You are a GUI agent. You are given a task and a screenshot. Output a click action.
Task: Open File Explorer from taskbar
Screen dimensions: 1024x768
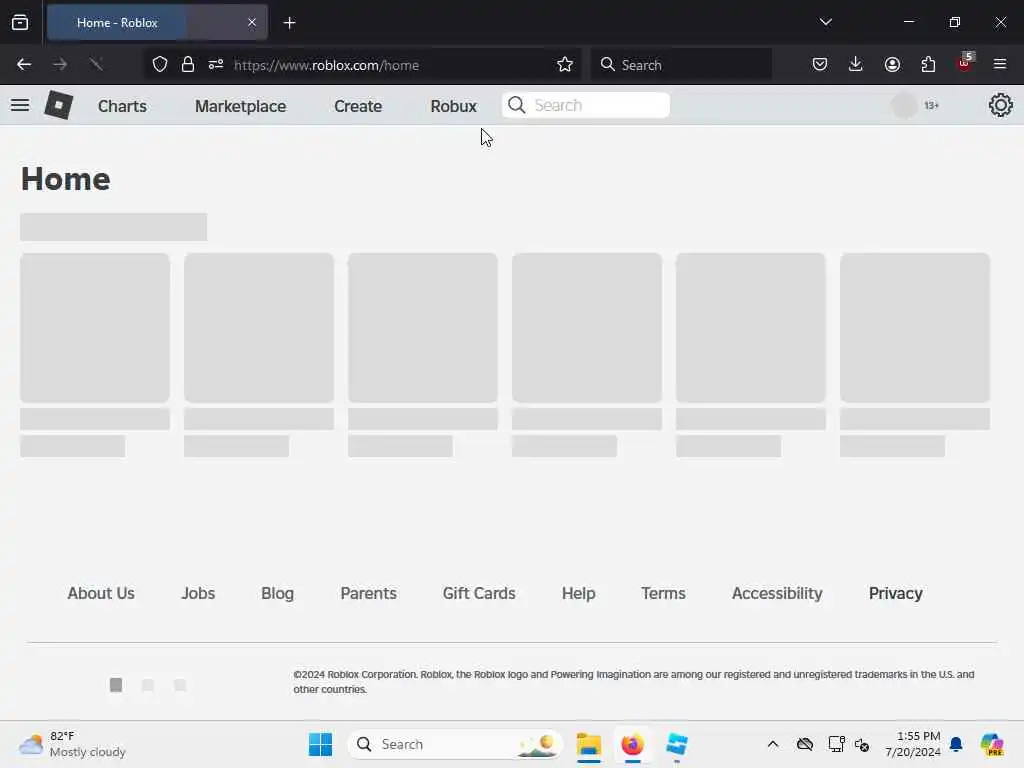[589, 744]
